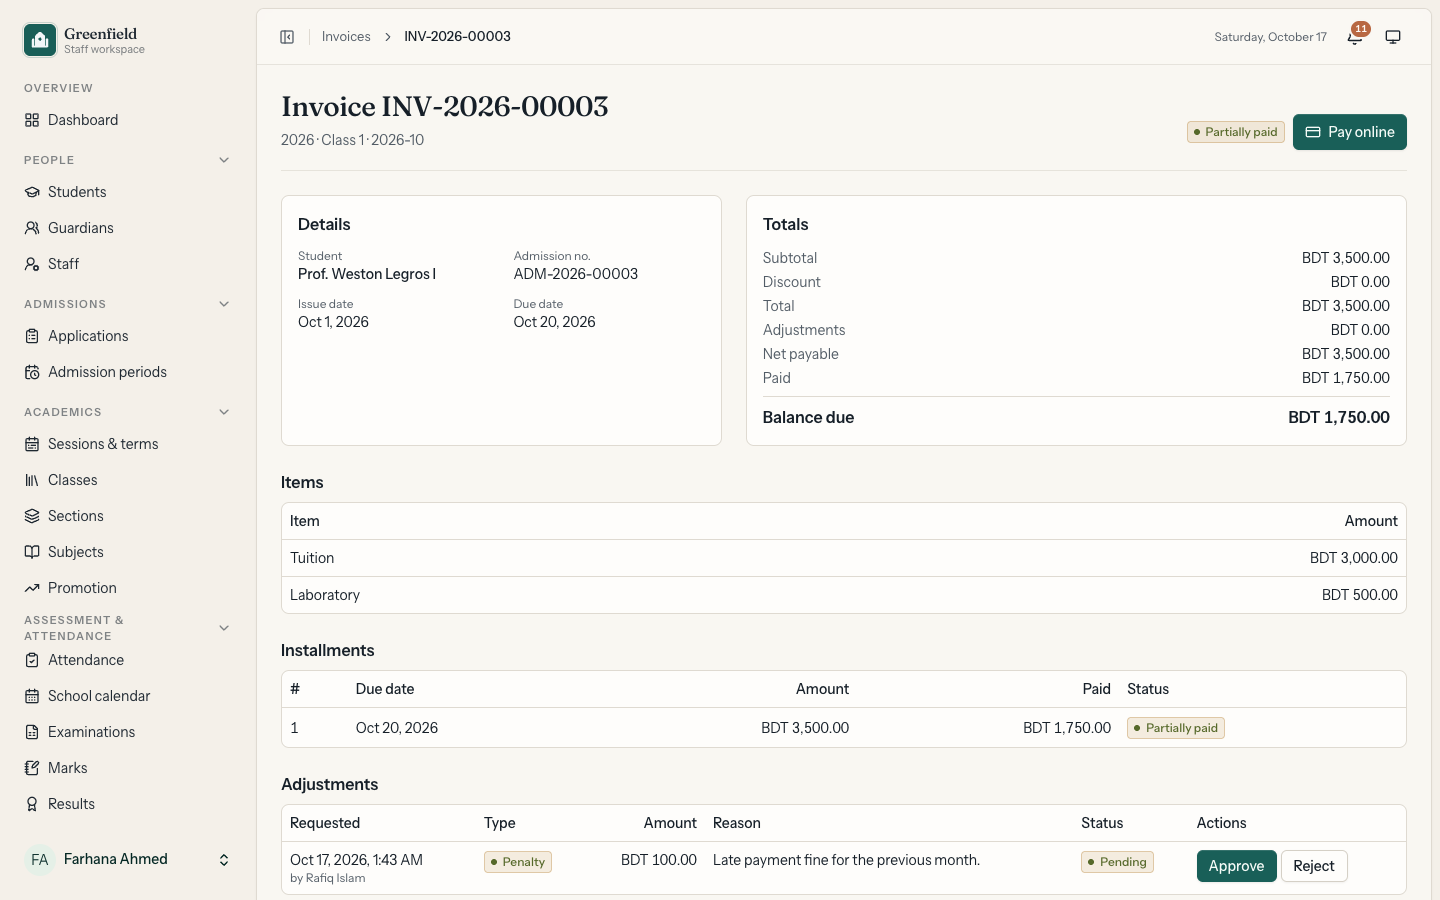Screen dimensions: 1440x900
Task: Click the Sections layers icon
Action: pyautogui.click(x=32, y=516)
